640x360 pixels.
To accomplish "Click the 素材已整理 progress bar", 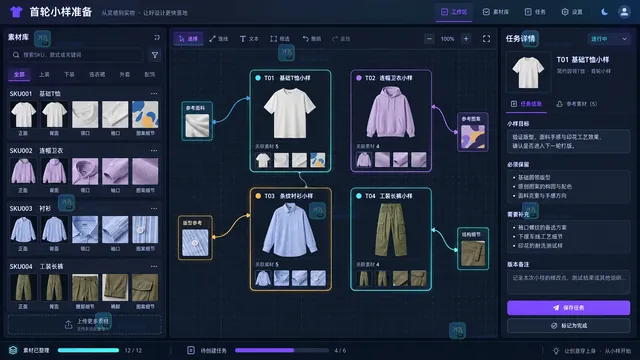I will 88,350.
